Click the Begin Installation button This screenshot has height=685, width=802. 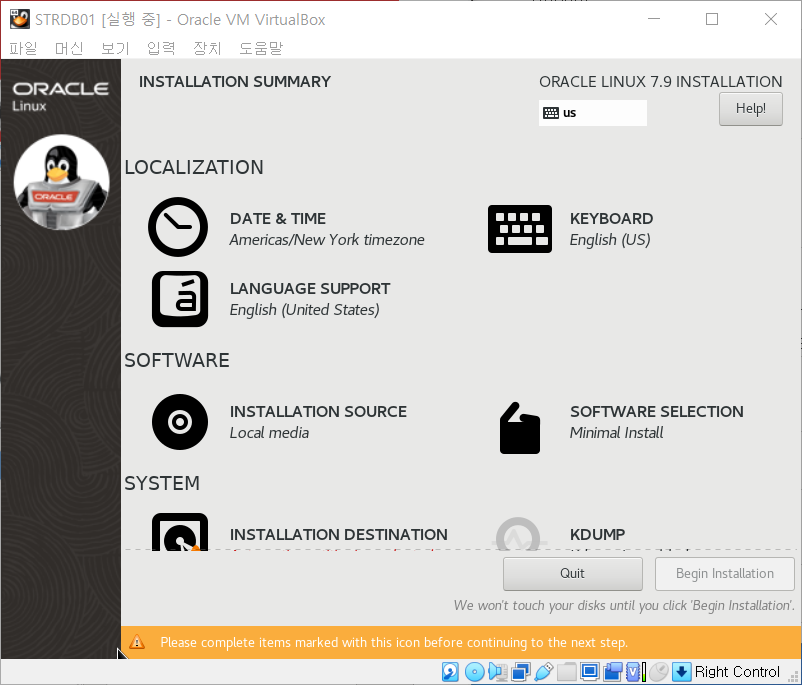725,573
